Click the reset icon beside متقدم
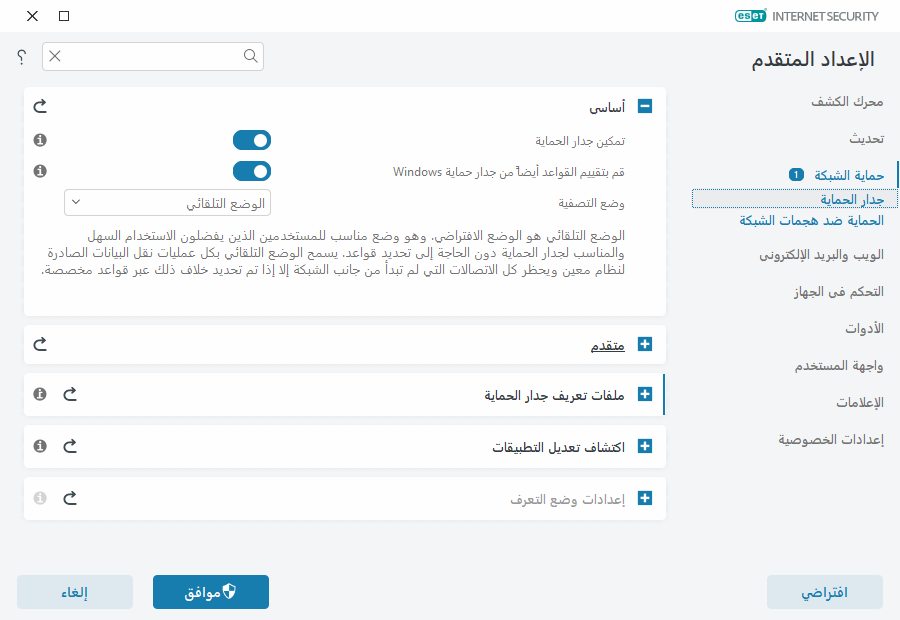Image resolution: width=900 pixels, height=620 pixels. point(39,345)
